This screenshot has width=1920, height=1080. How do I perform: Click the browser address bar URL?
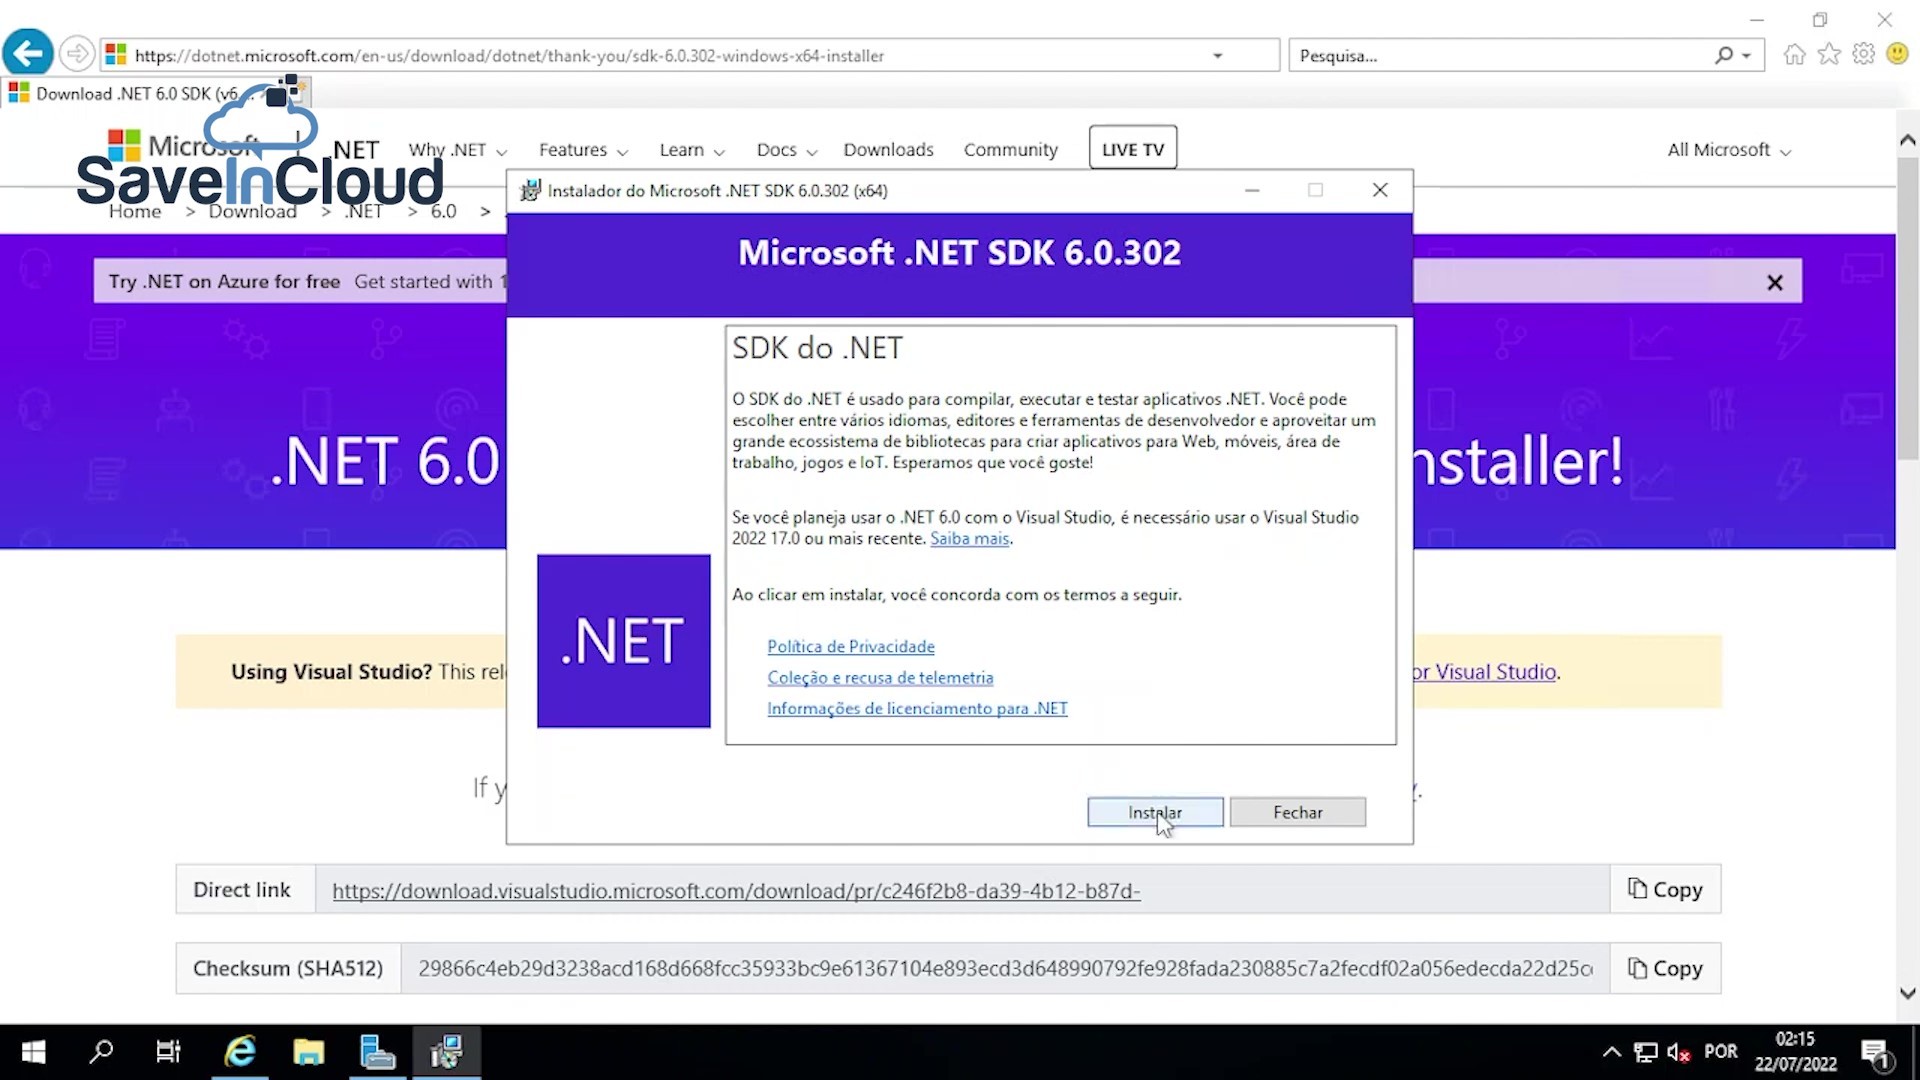click(509, 56)
